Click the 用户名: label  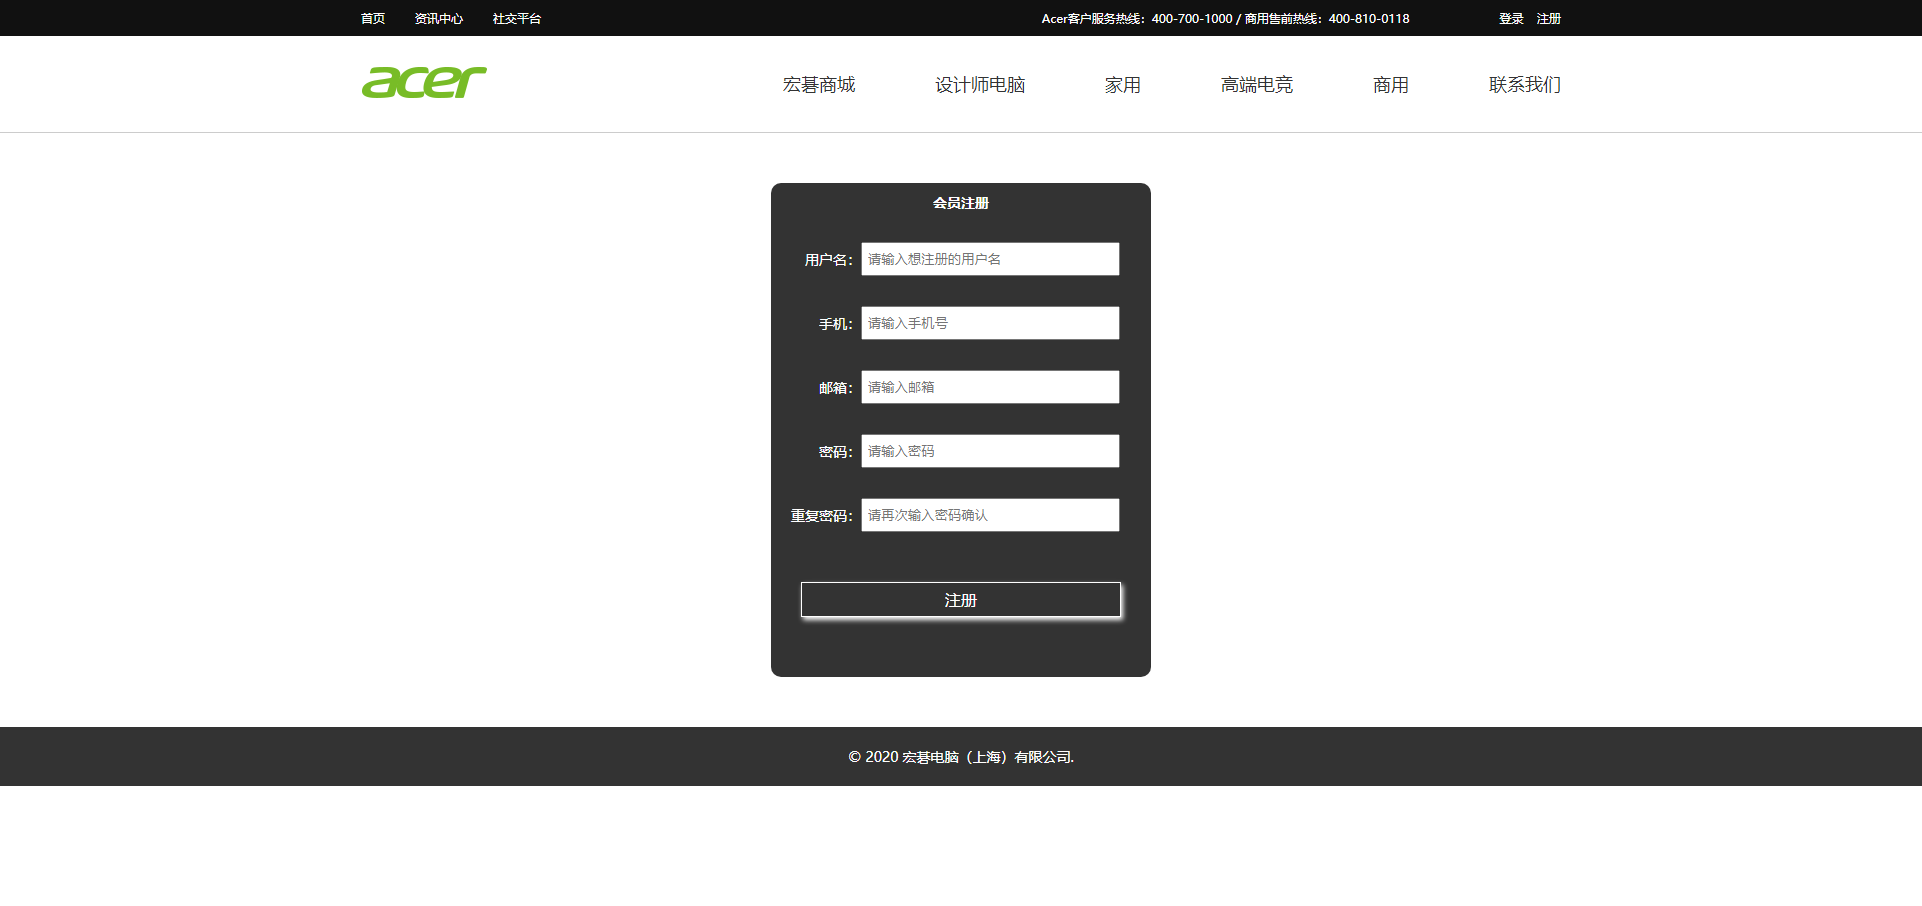(829, 260)
